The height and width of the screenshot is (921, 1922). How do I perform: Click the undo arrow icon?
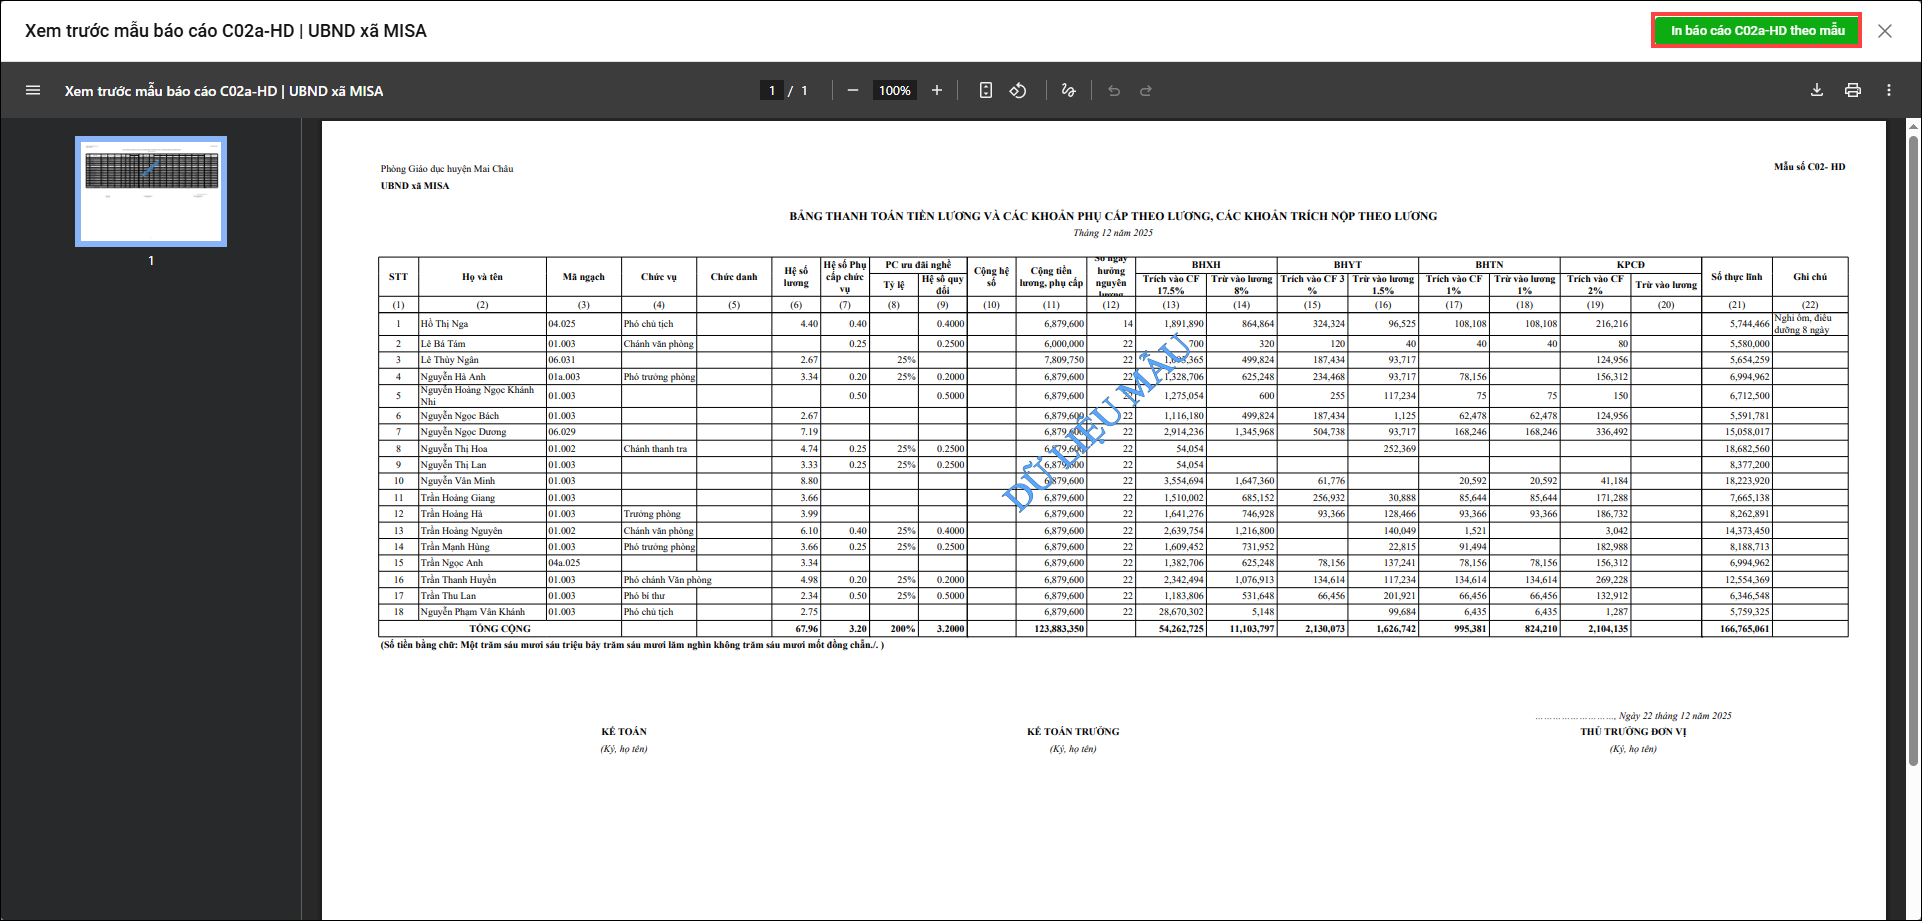pyautogui.click(x=1114, y=91)
